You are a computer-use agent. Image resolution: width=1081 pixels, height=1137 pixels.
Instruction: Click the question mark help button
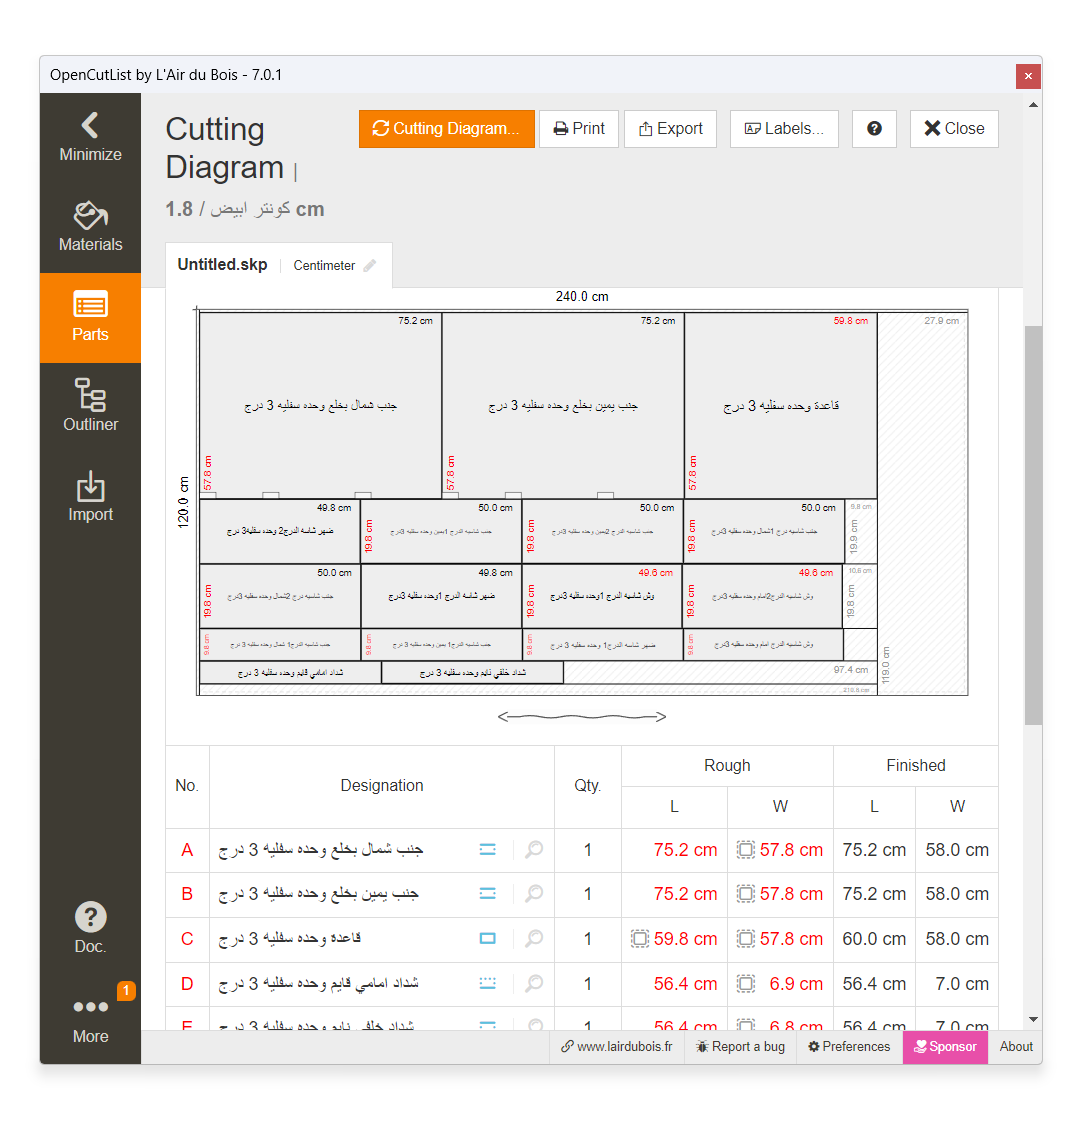pyautogui.click(x=874, y=129)
